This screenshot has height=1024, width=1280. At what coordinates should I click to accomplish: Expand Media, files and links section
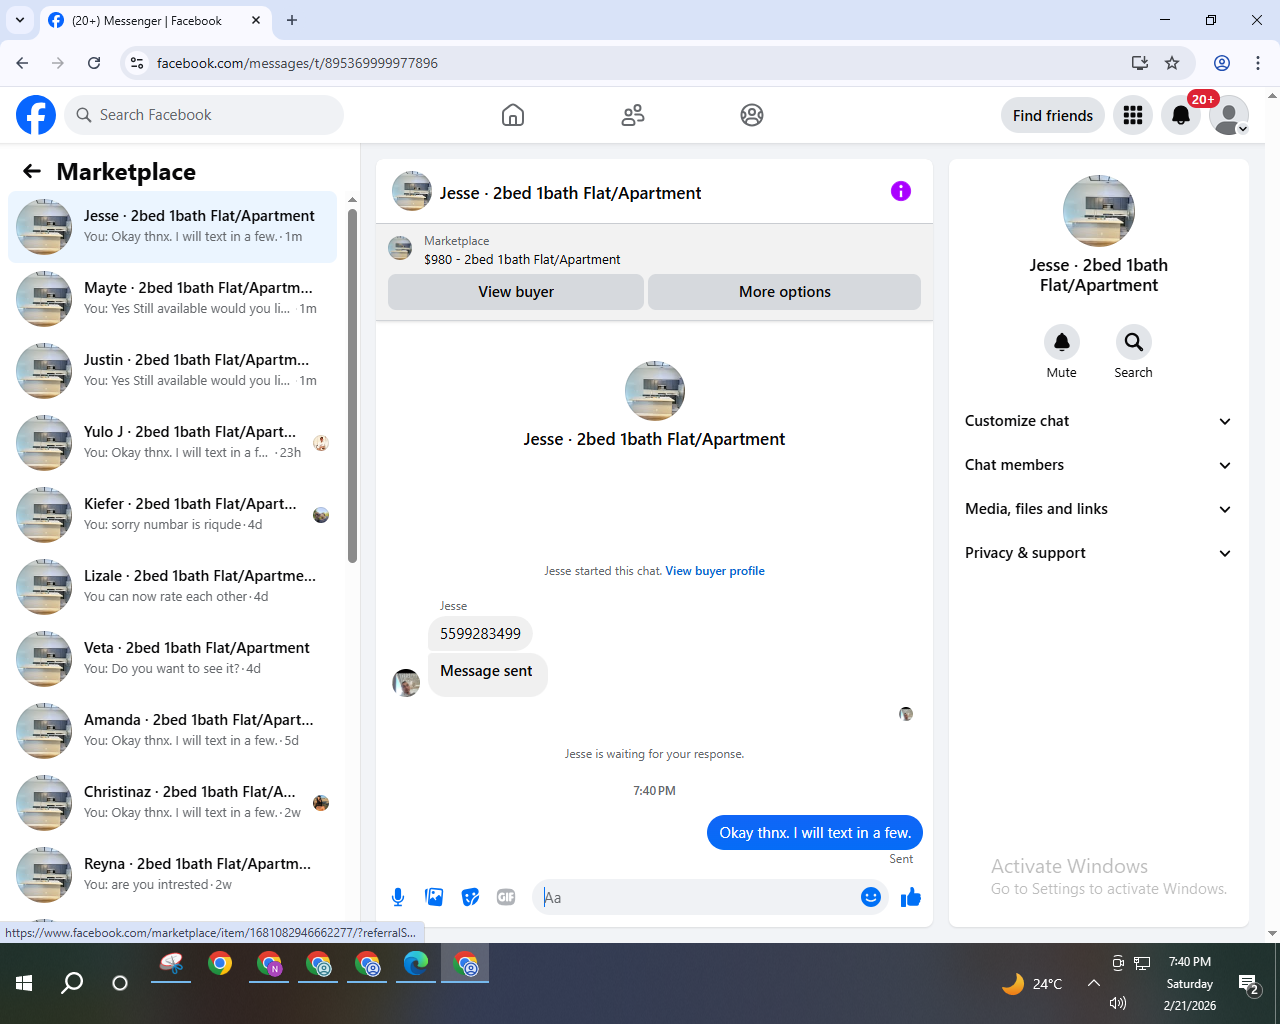point(1099,509)
